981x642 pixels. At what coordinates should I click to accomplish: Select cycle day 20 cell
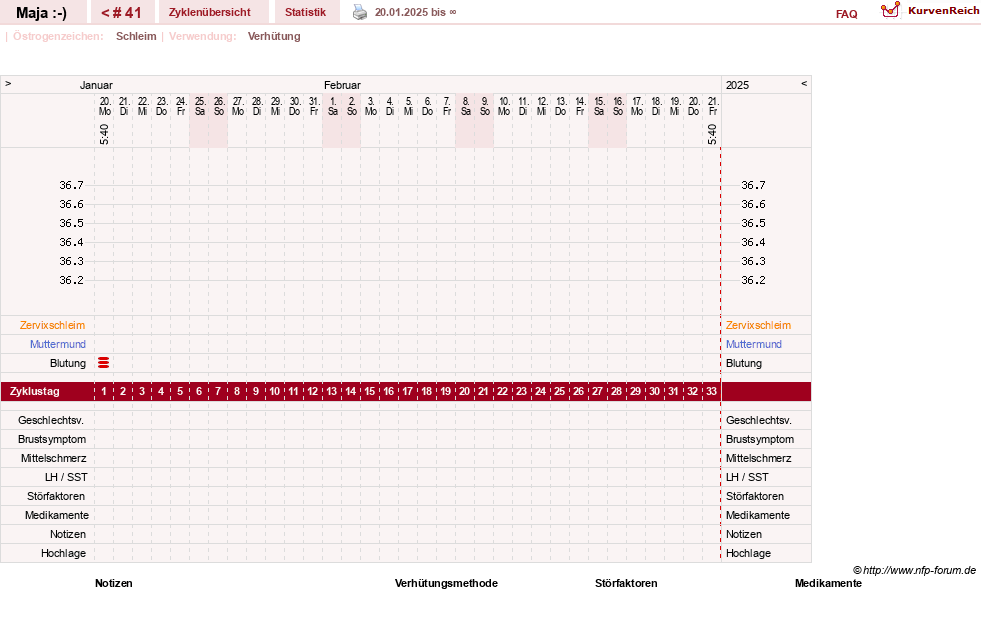[x=464, y=392]
